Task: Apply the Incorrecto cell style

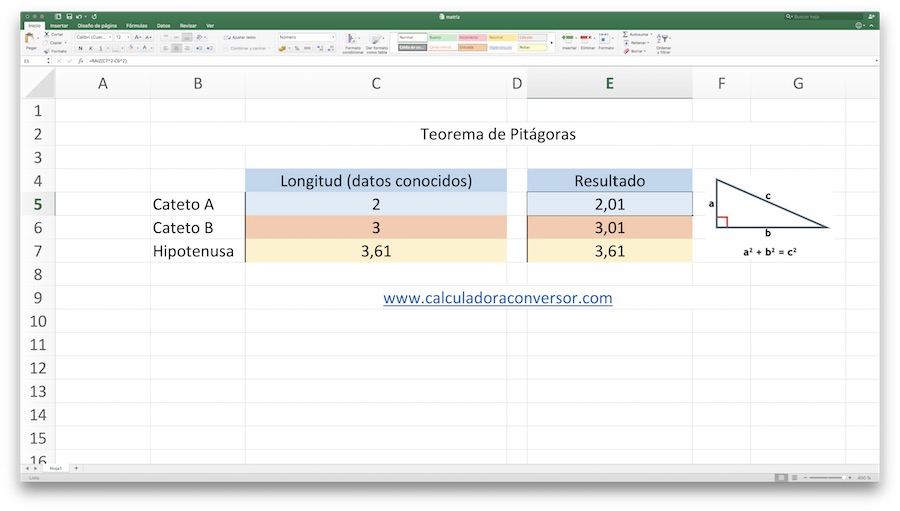Action: [472, 37]
